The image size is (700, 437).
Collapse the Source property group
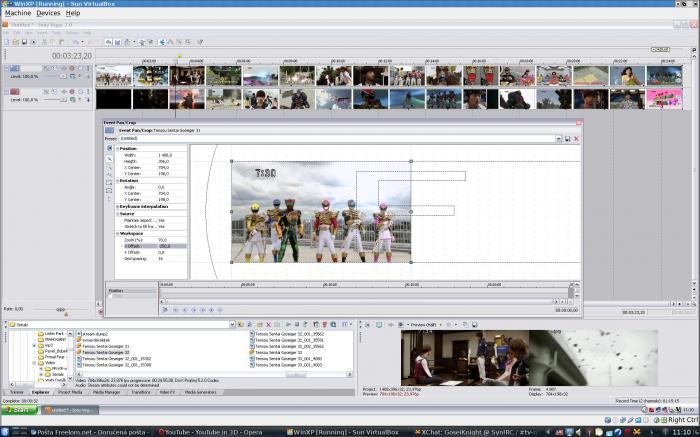[117, 214]
